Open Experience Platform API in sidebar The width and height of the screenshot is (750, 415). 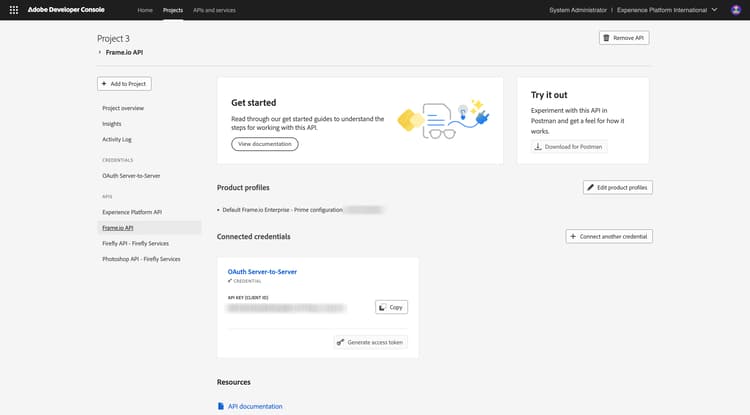point(132,212)
